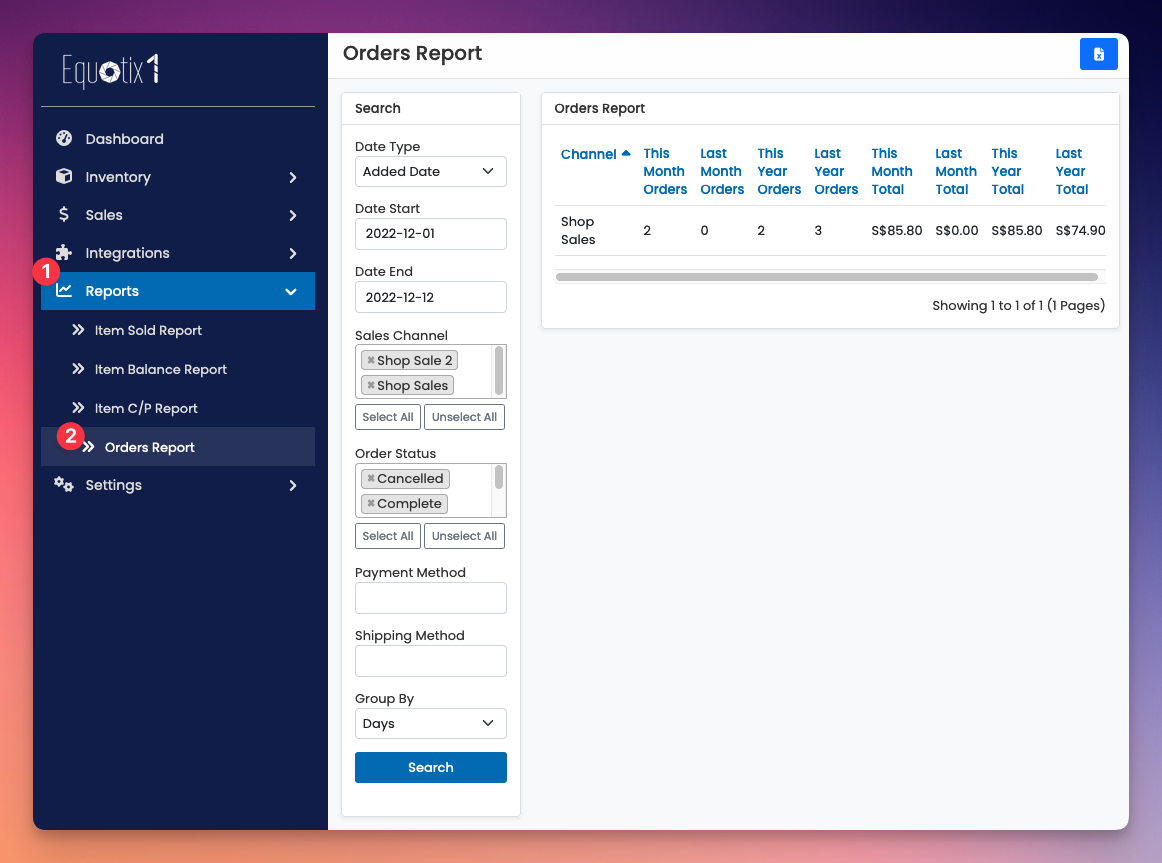Viewport: 1162px width, 863px height.
Task: Click the Reports menu label
Action: pyautogui.click(x=112, y=291)
